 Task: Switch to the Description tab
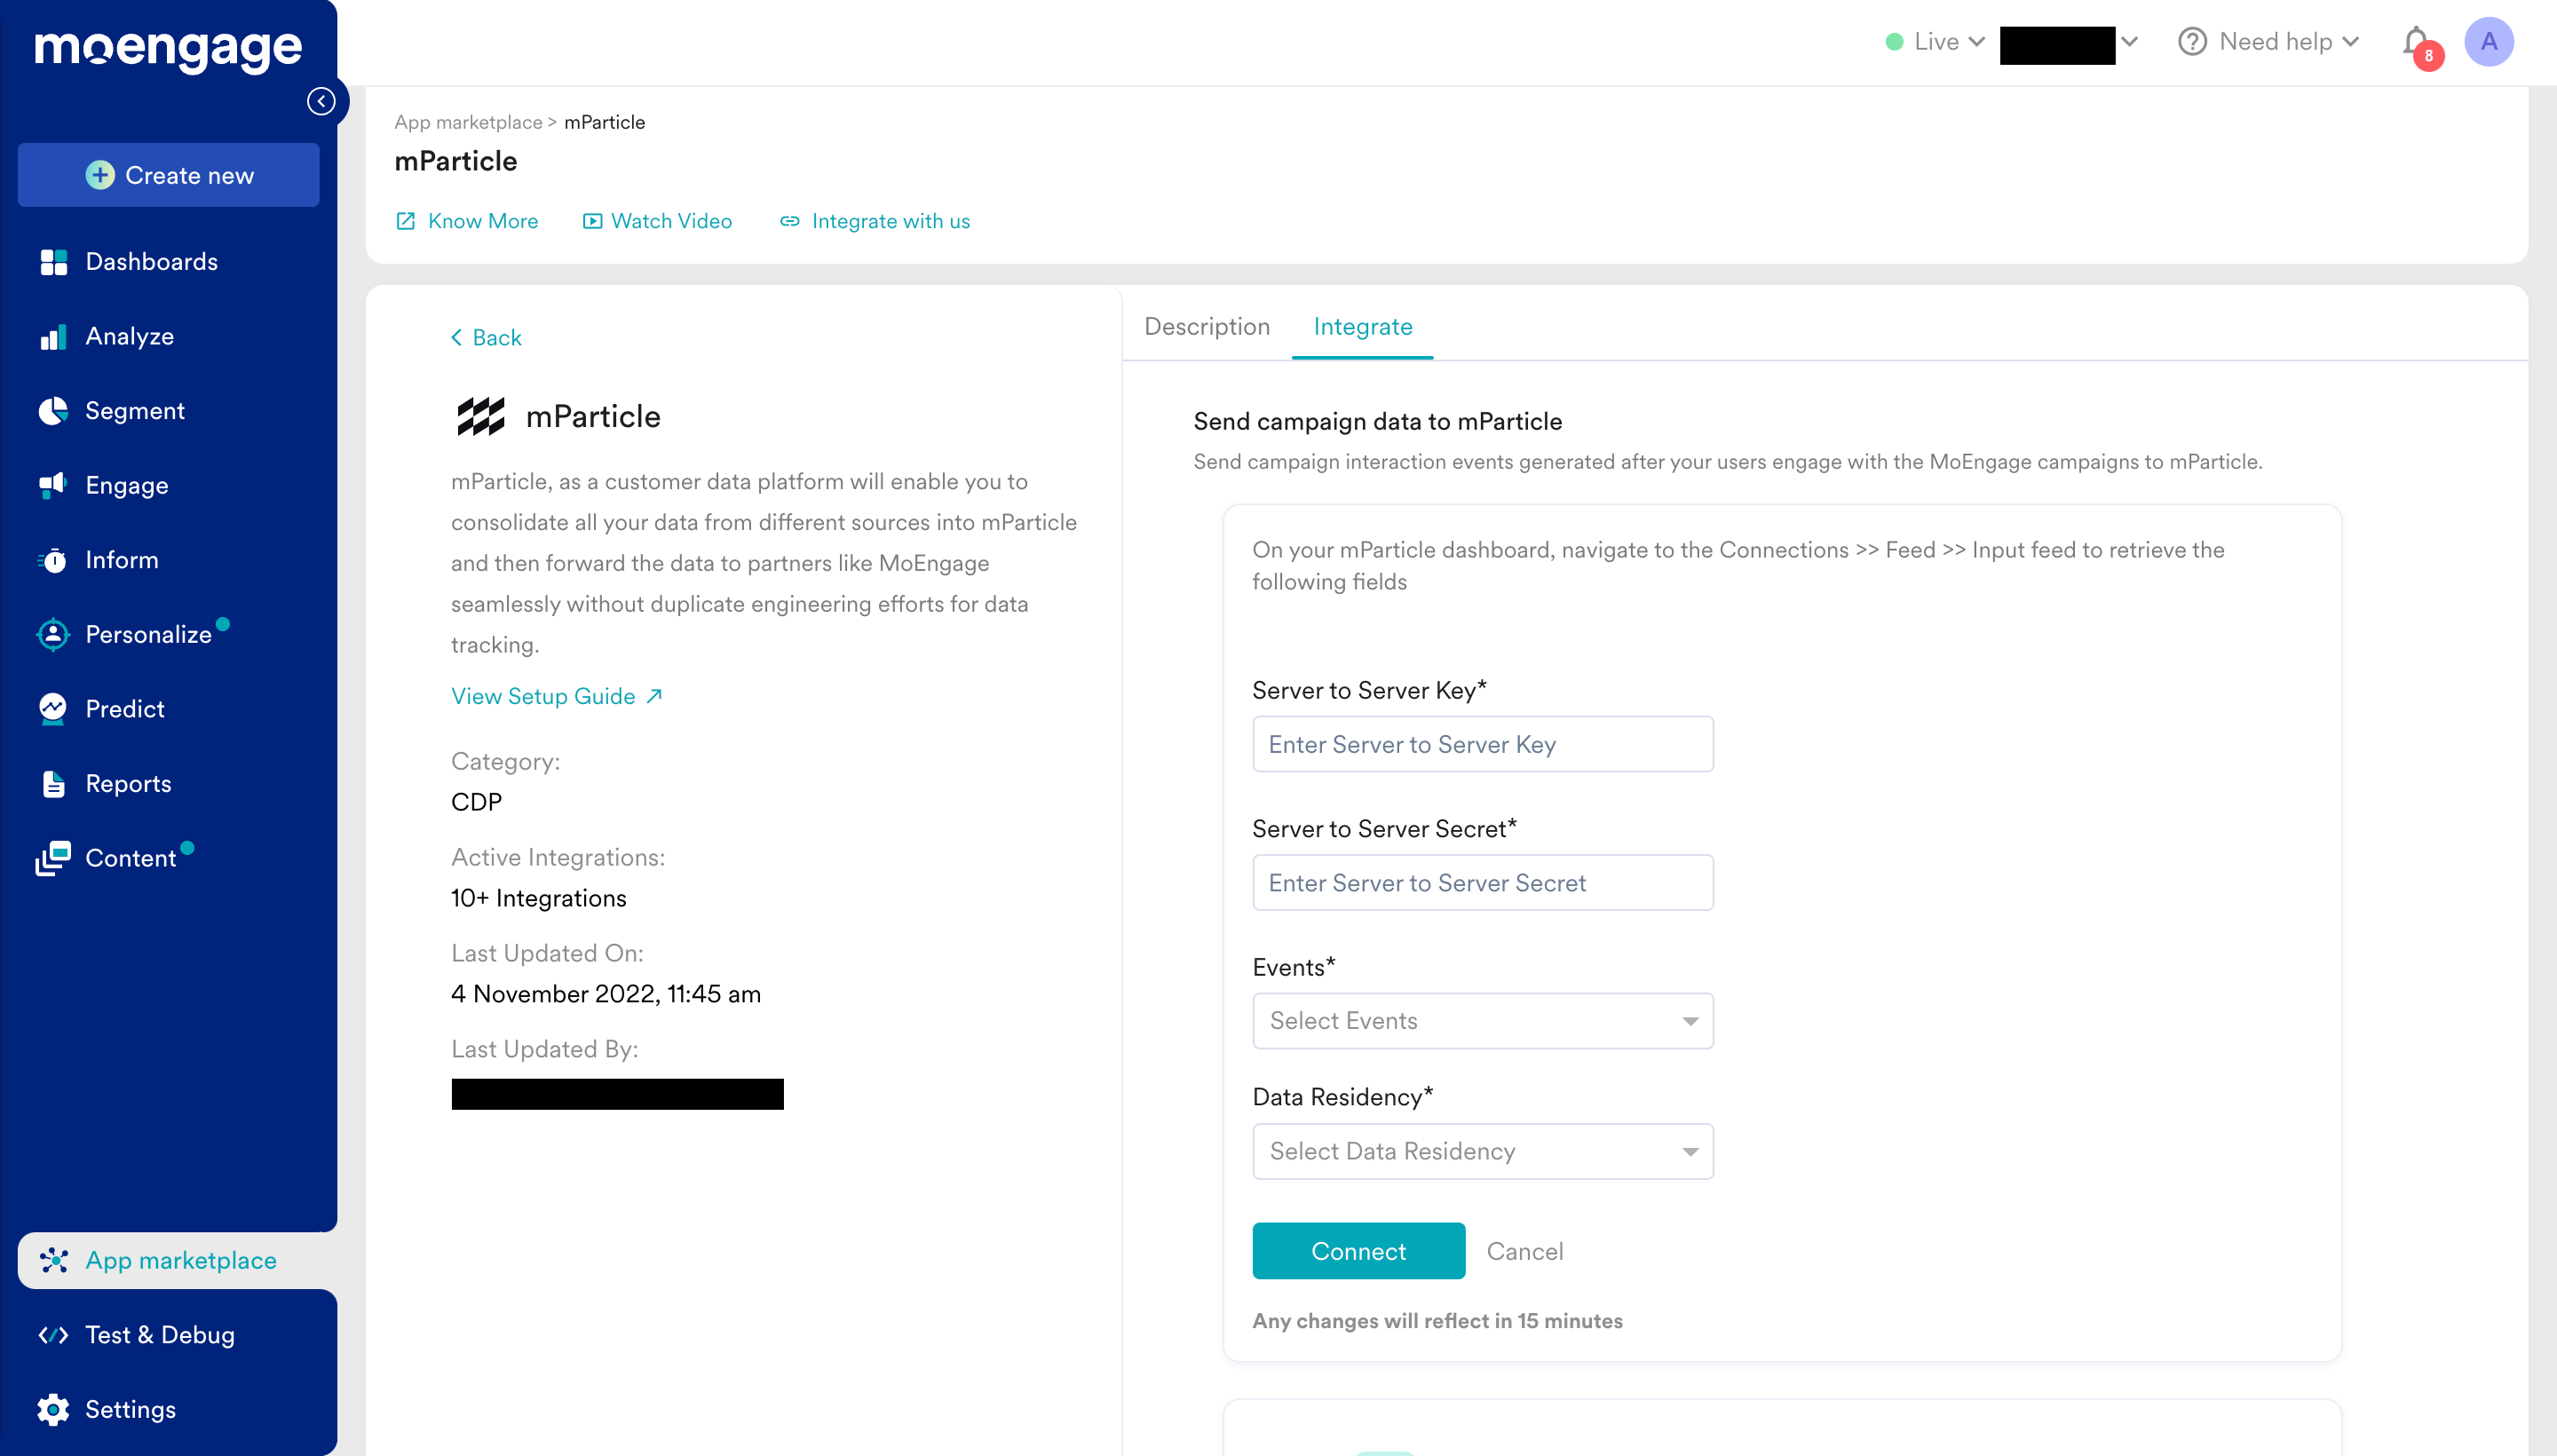1206,326
